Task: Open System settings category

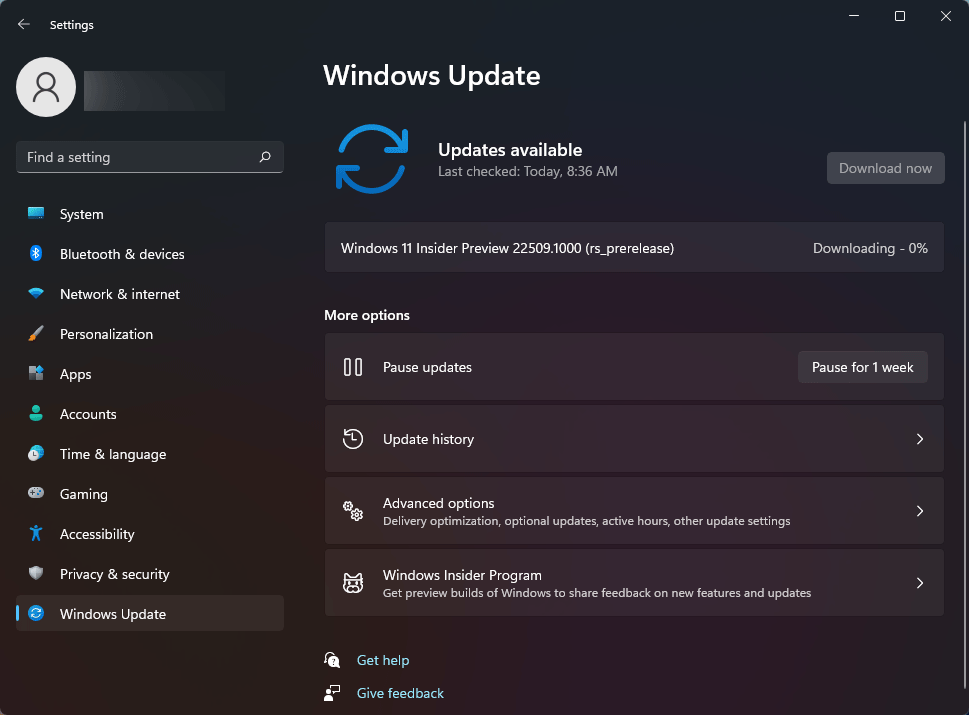Action: (x=150, y=214)
